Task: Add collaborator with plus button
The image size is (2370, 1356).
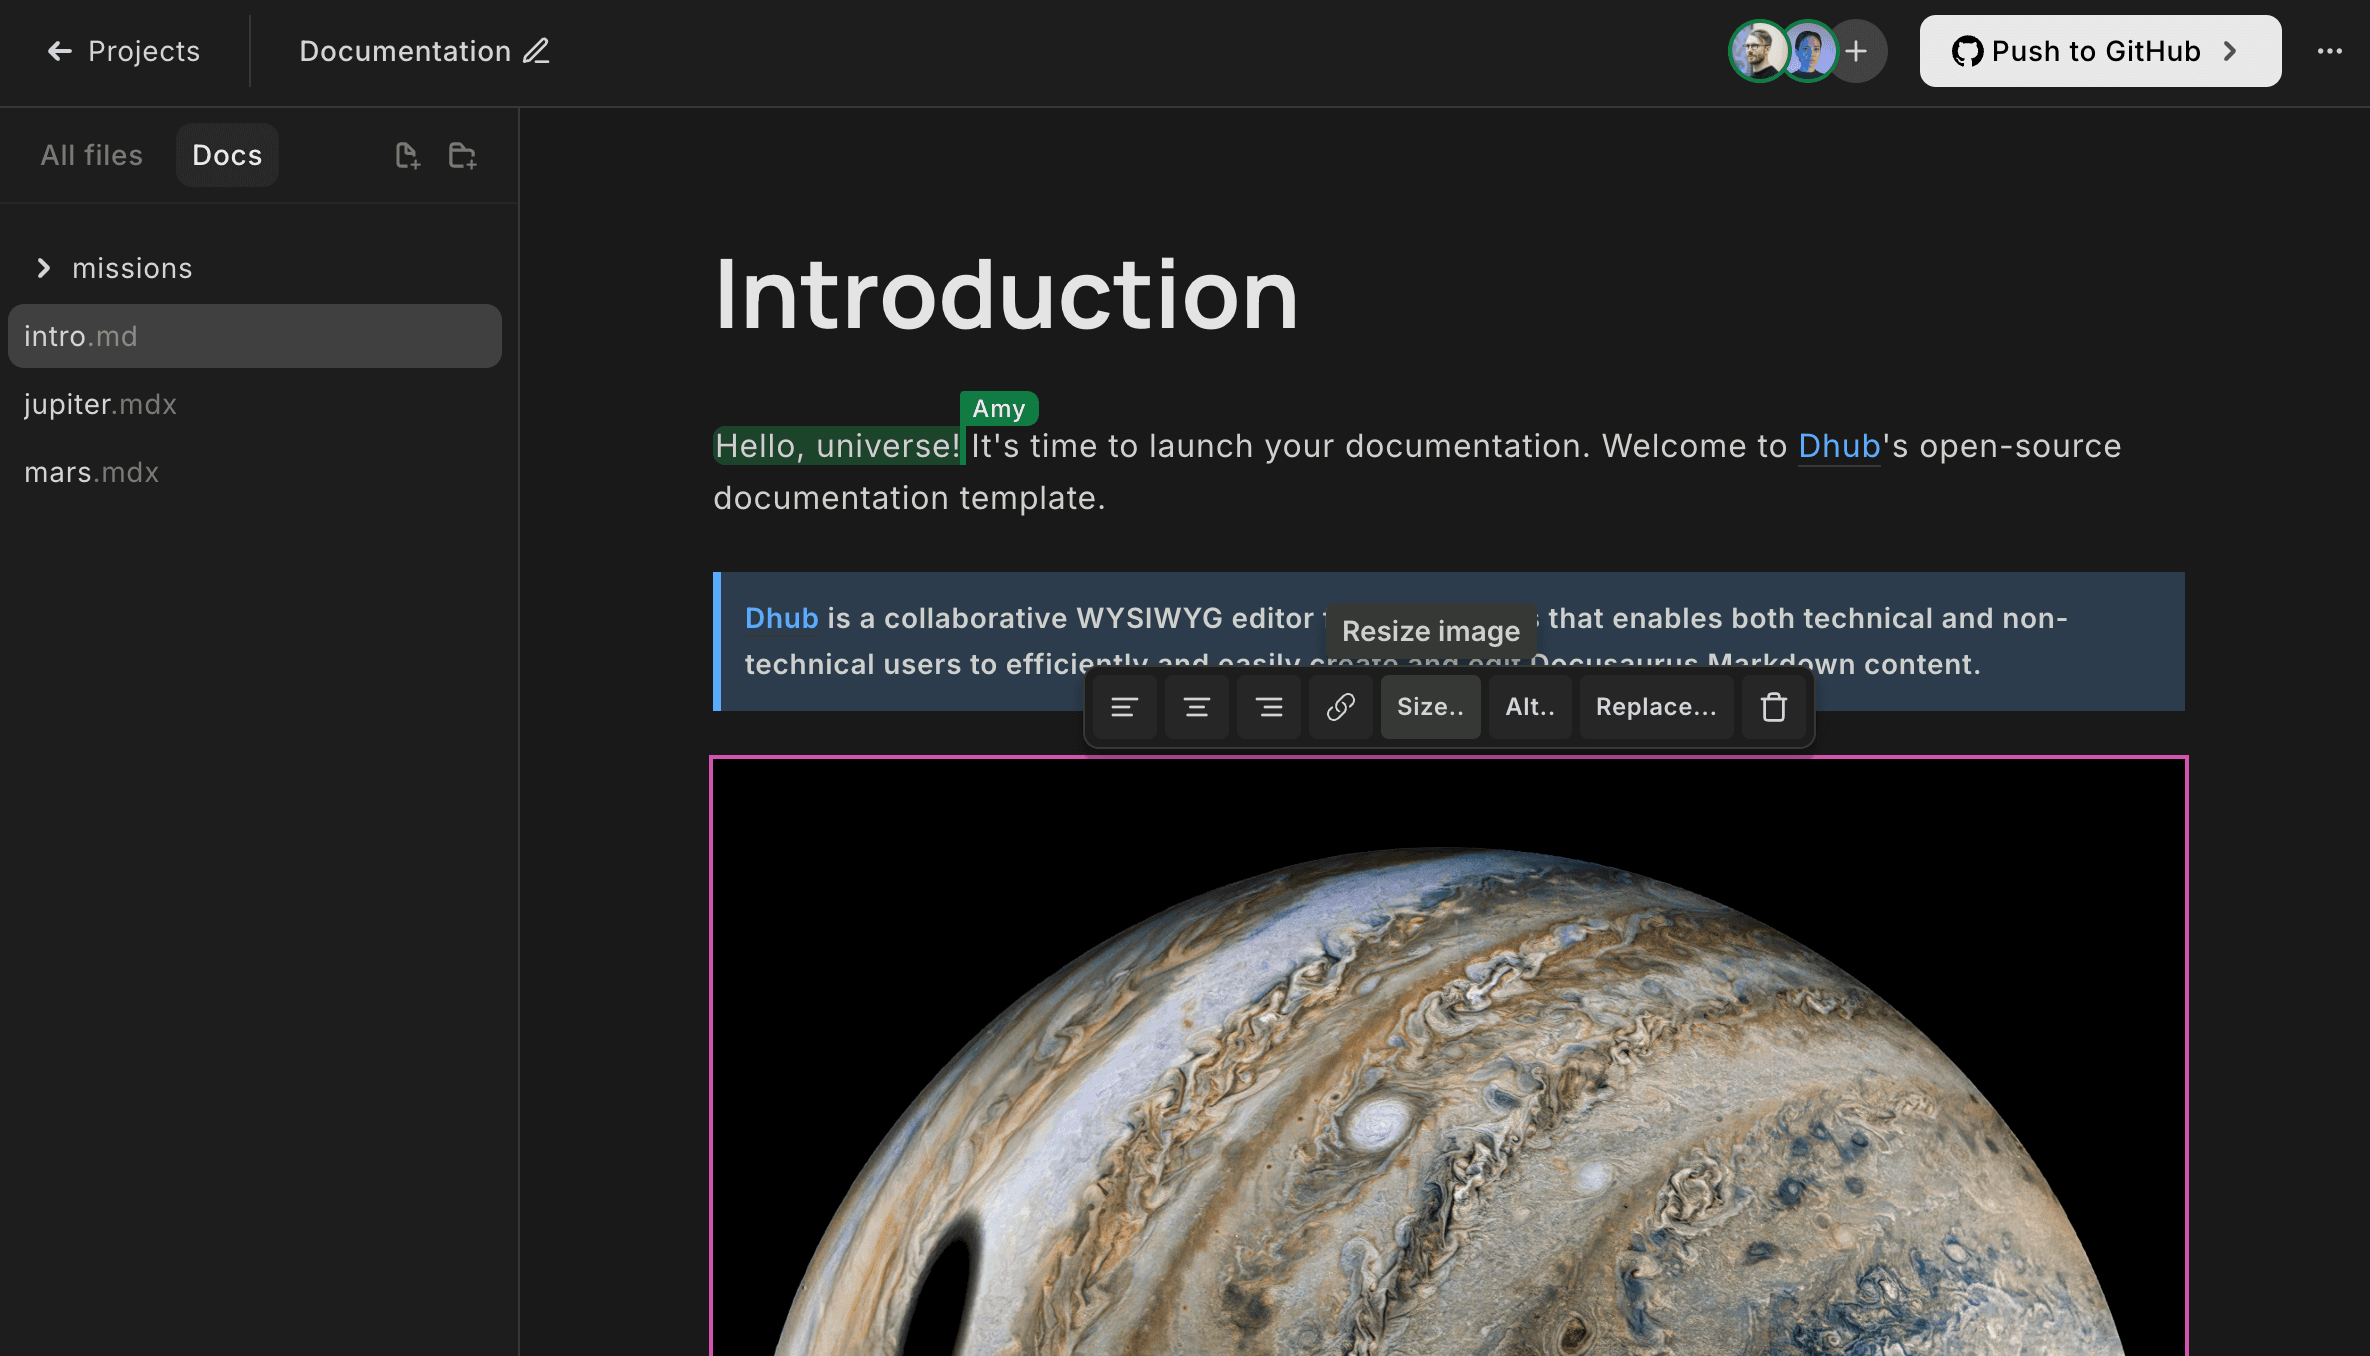Action: (x=1856, y=51)
